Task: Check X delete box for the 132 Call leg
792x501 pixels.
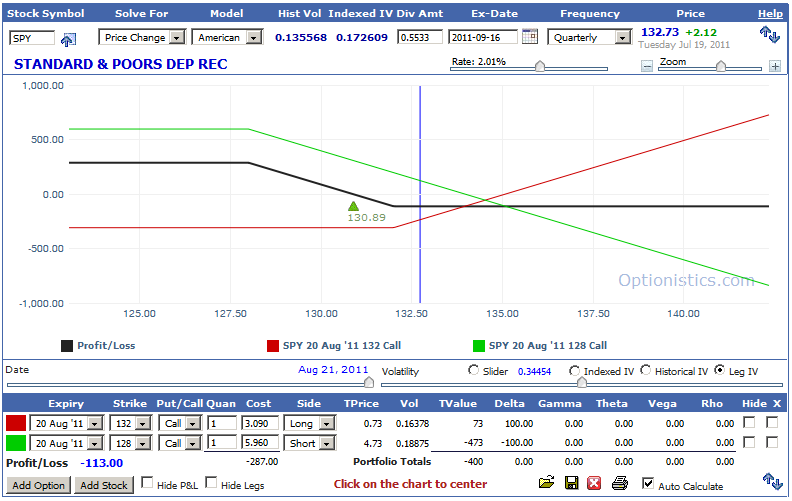Action: coord(772,422)
